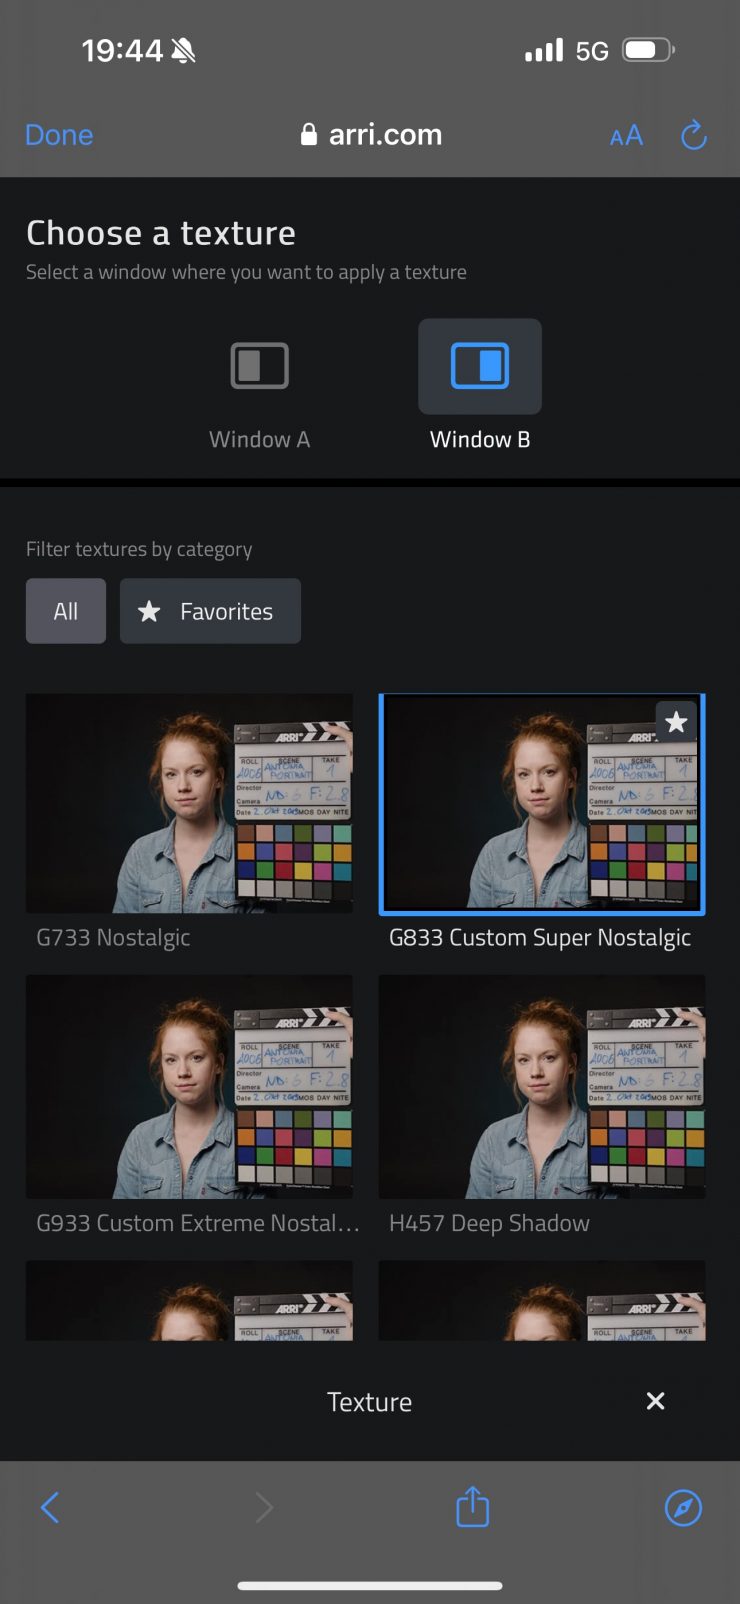740x1604 pixels.
Task: Tap the arri.com address bar
Action: (x=371, y=135)
